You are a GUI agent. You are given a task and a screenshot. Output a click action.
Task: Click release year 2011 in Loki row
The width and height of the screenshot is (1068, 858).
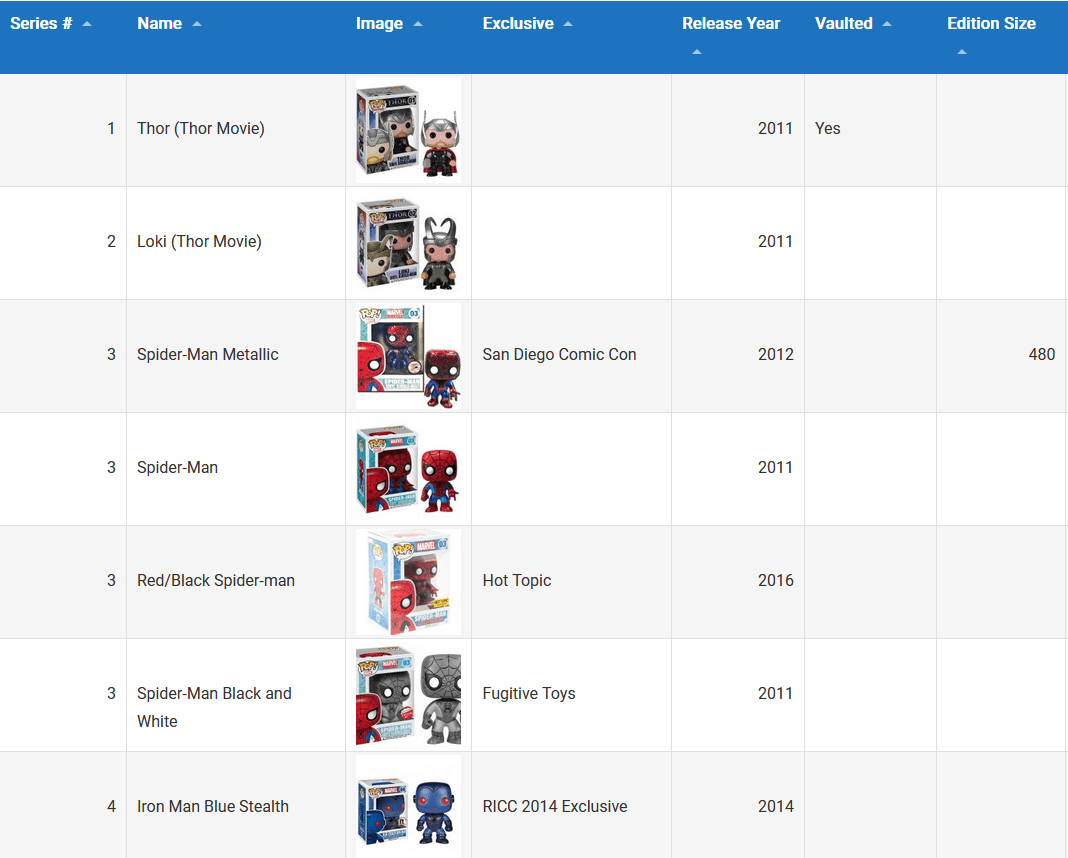click(x=776, y=242)
